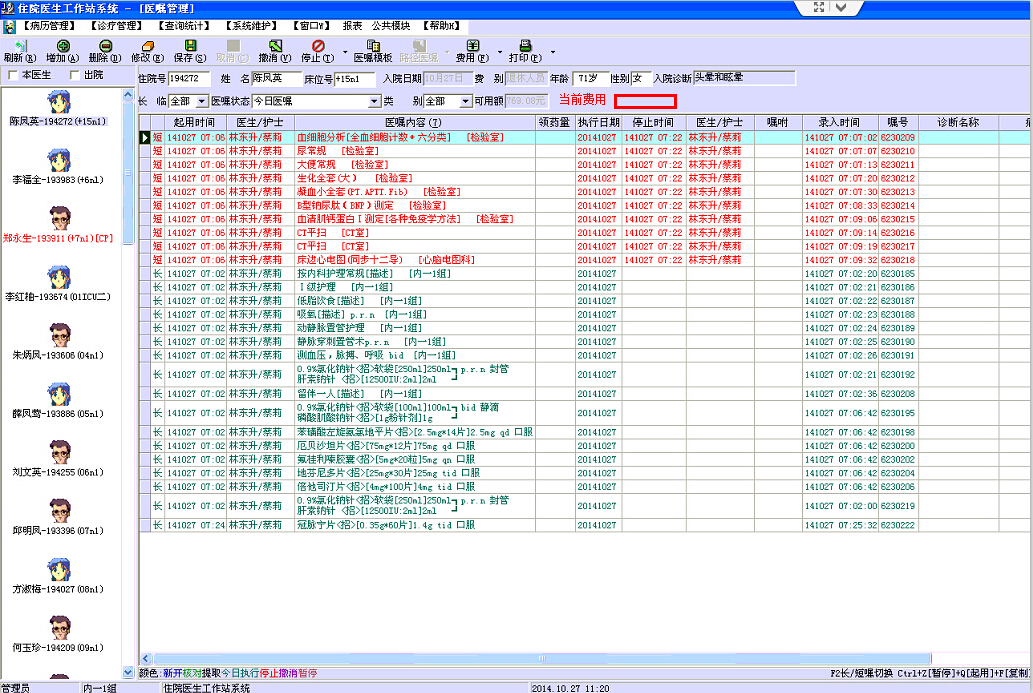Click the 执行日期 column header
This screenshot has height=693, width=1033.
click(598, 123)
